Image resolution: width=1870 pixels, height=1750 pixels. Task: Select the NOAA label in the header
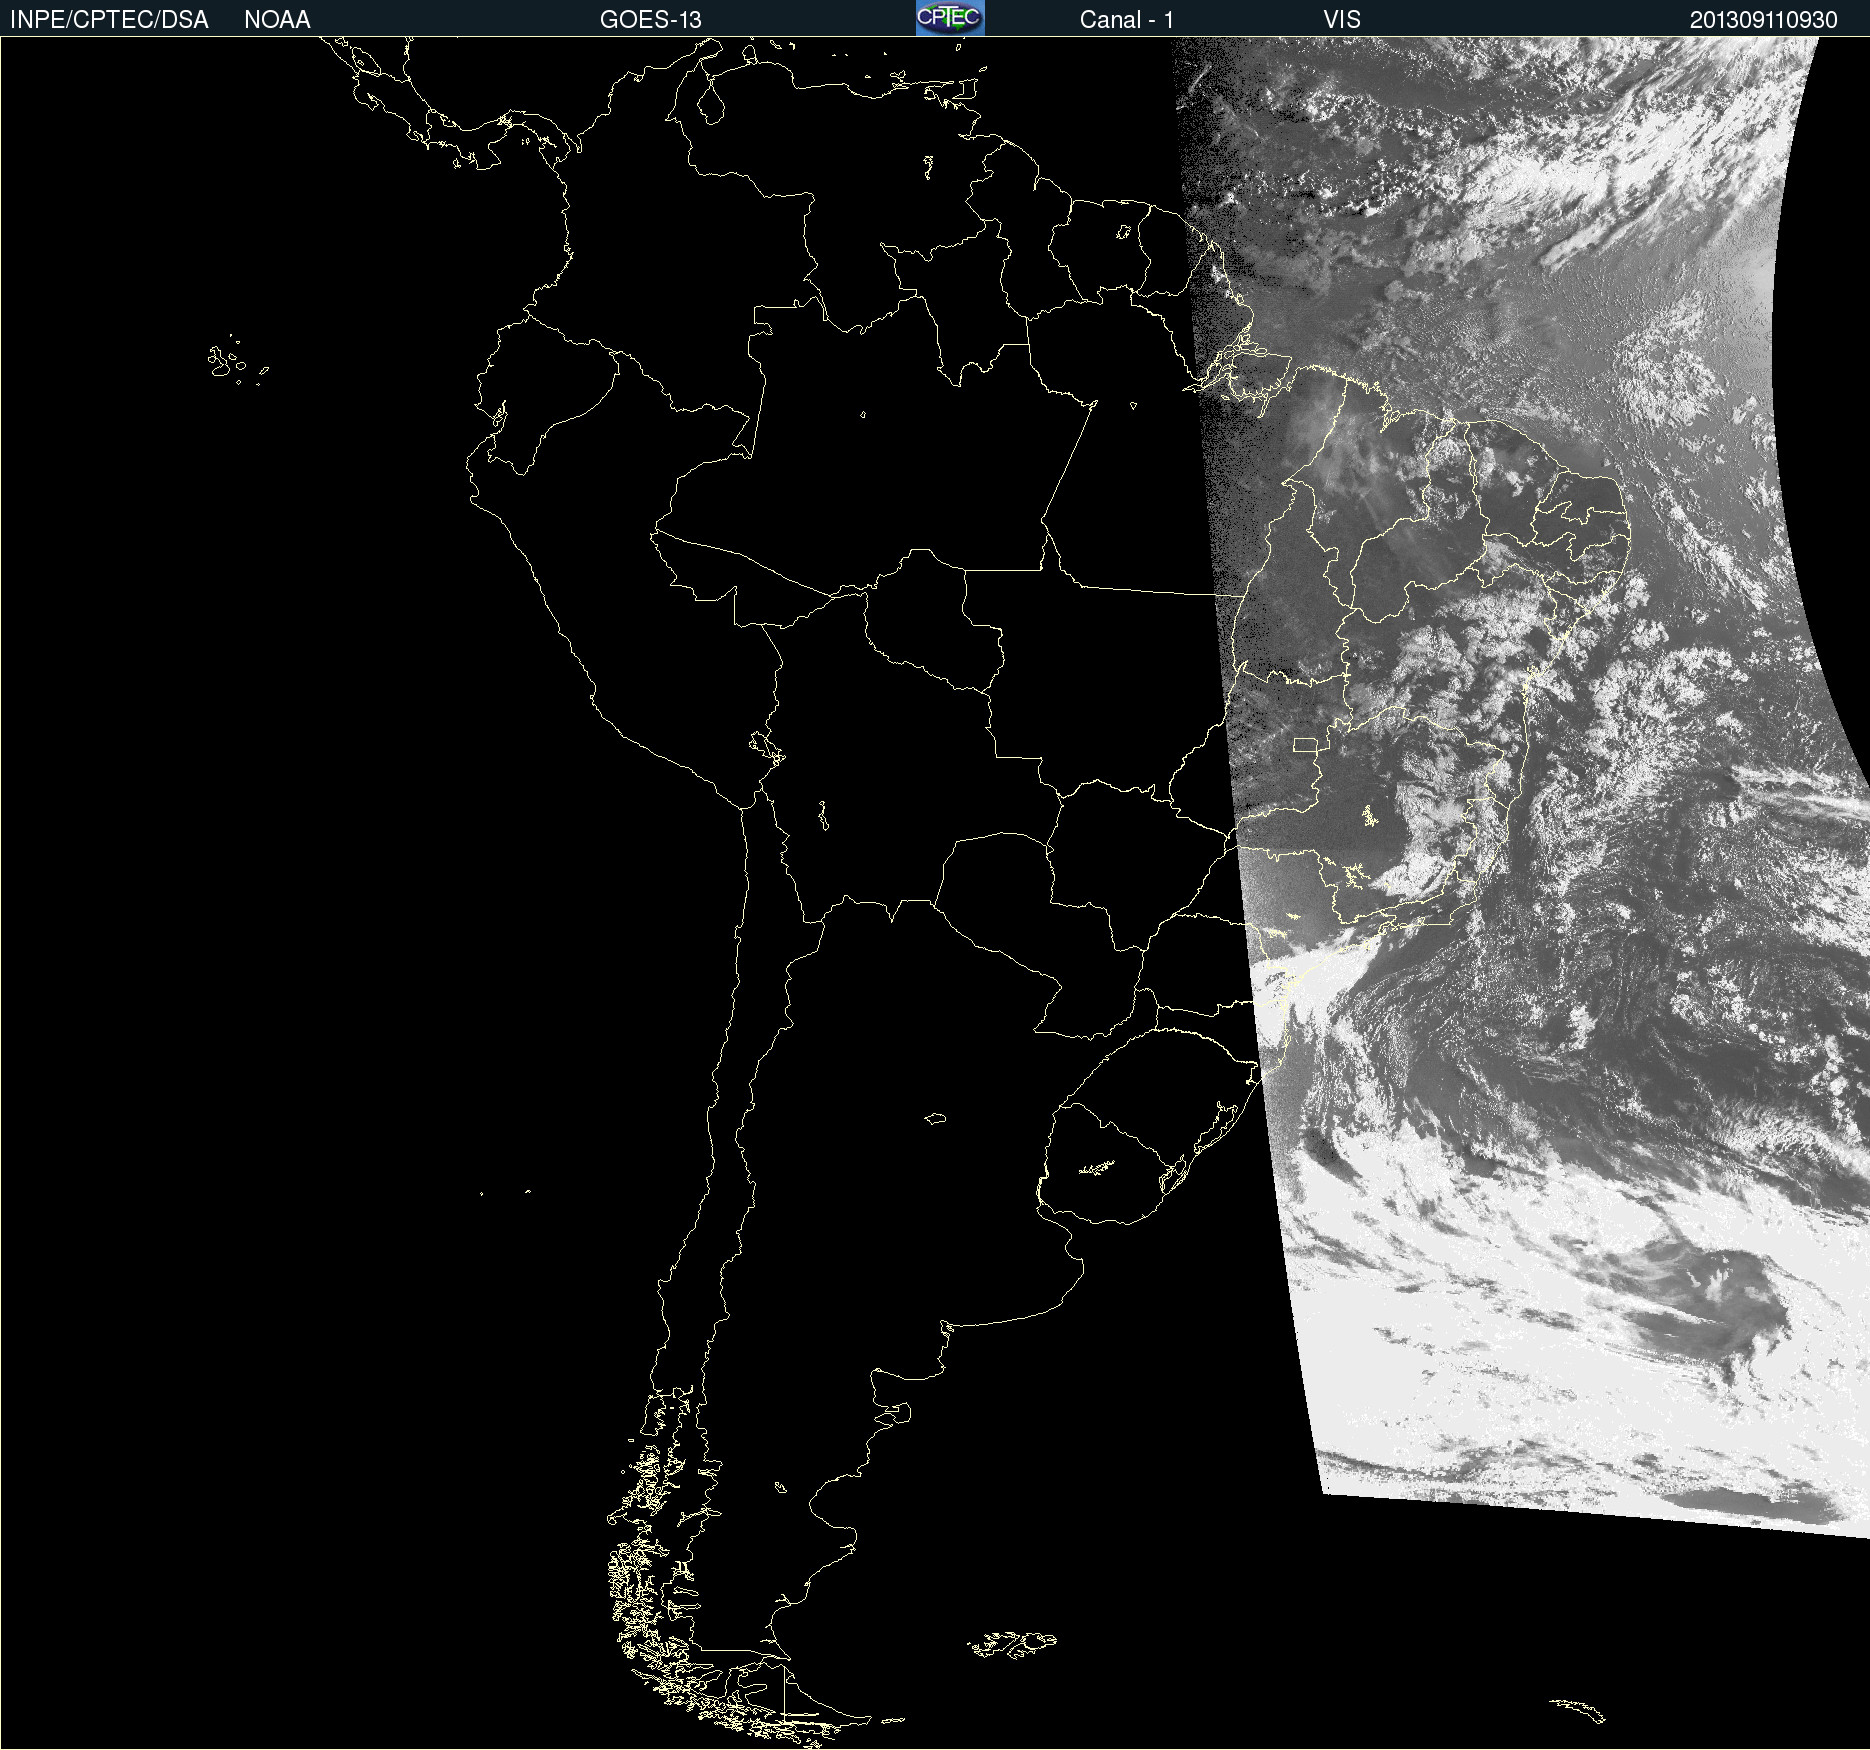point(277,20)
